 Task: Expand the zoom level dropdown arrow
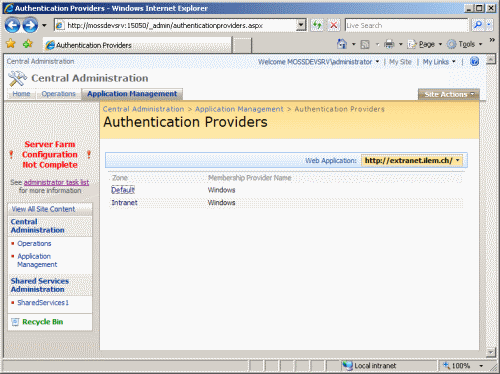(x=481, y=366)
